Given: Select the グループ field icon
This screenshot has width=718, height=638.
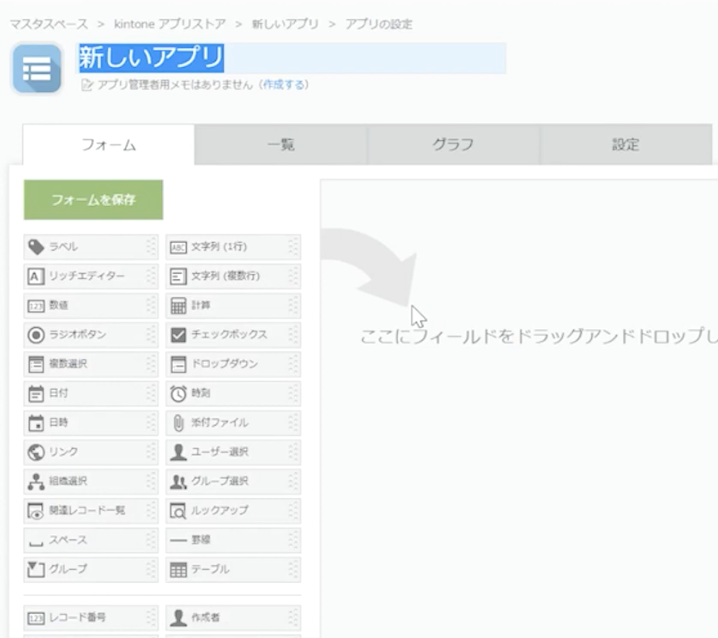Looking at the screenshot, I should pyautogui.click(x=36, y=569).
